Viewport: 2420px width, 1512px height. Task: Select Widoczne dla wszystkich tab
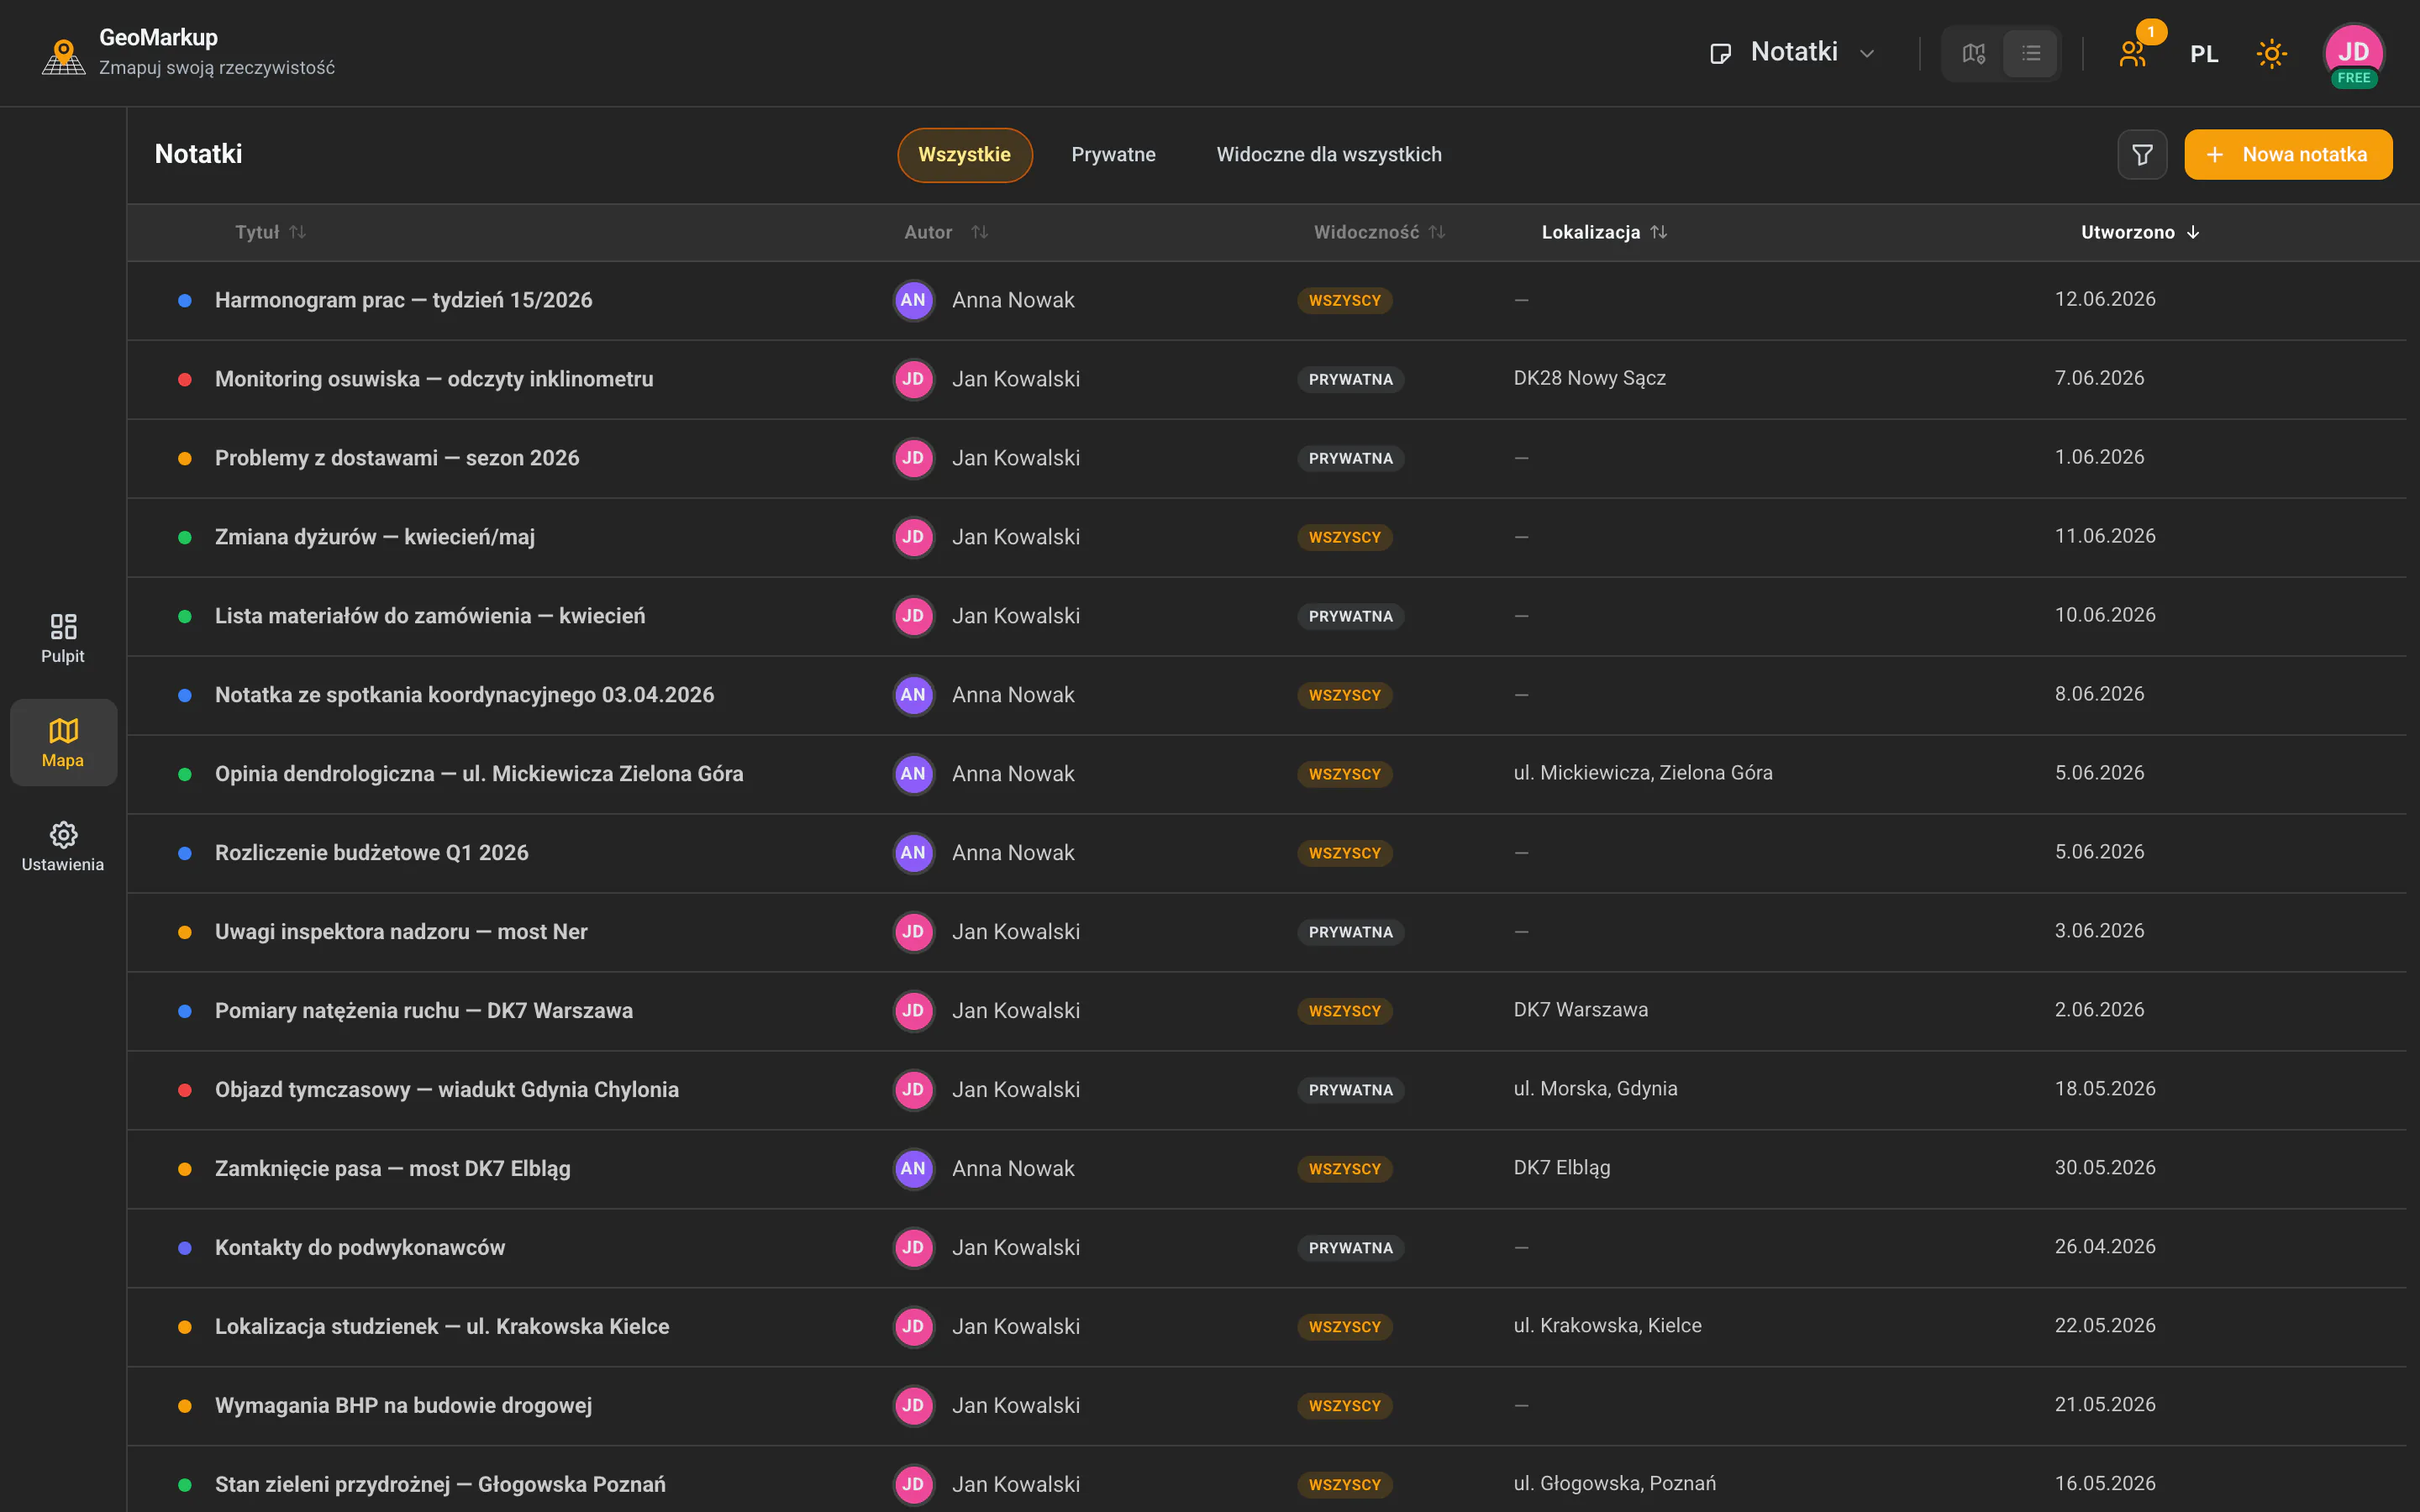(x=1328, y=155)
